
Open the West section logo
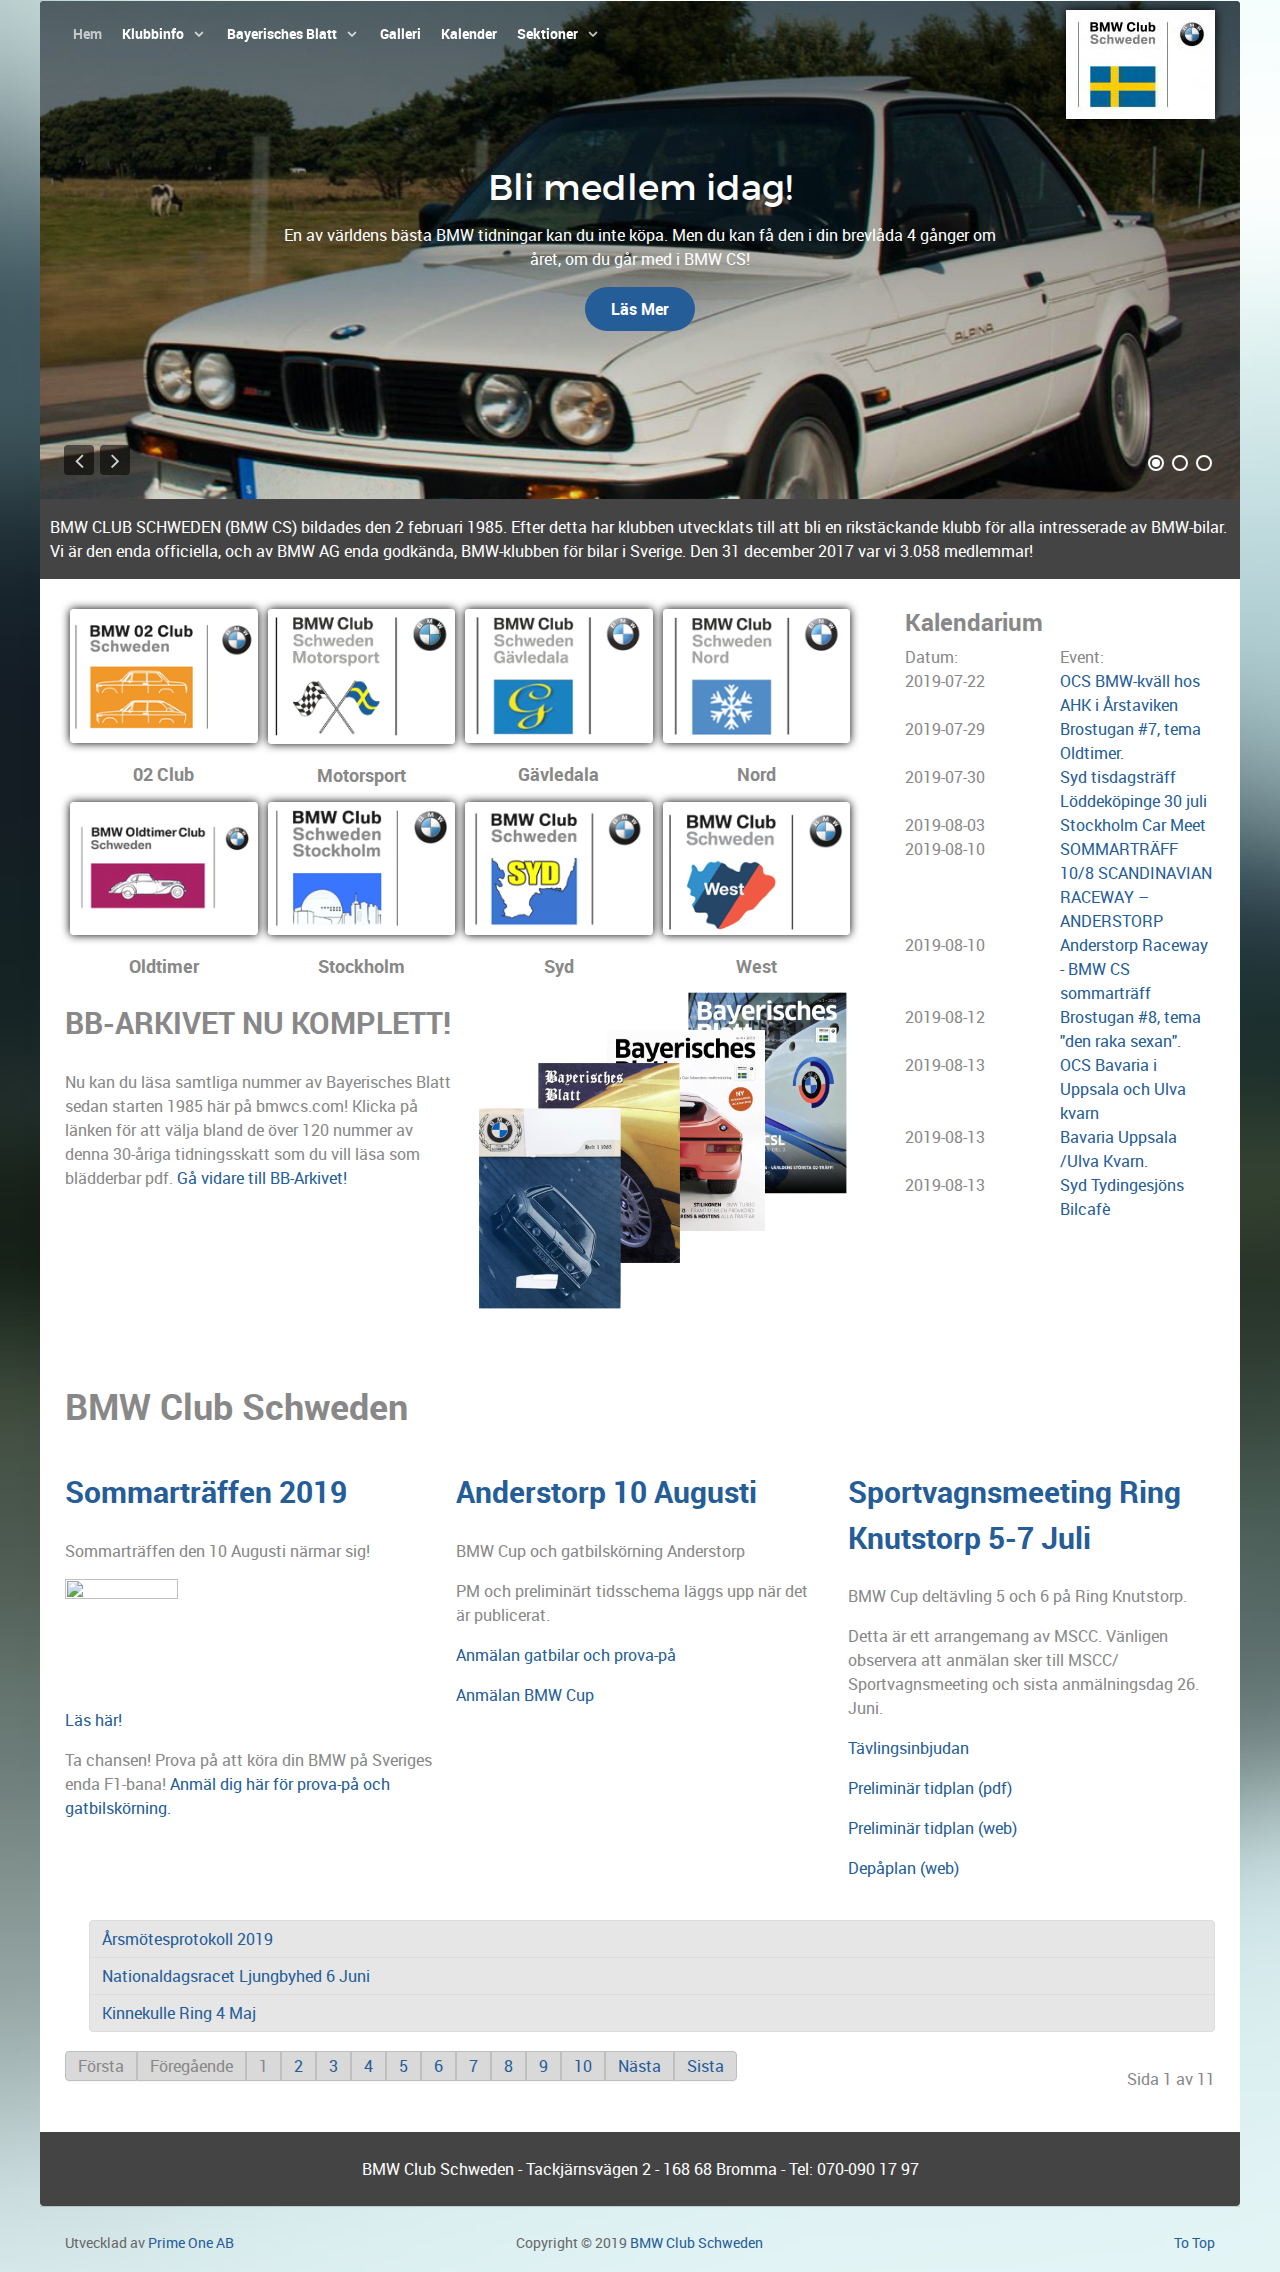pos(756,868)
